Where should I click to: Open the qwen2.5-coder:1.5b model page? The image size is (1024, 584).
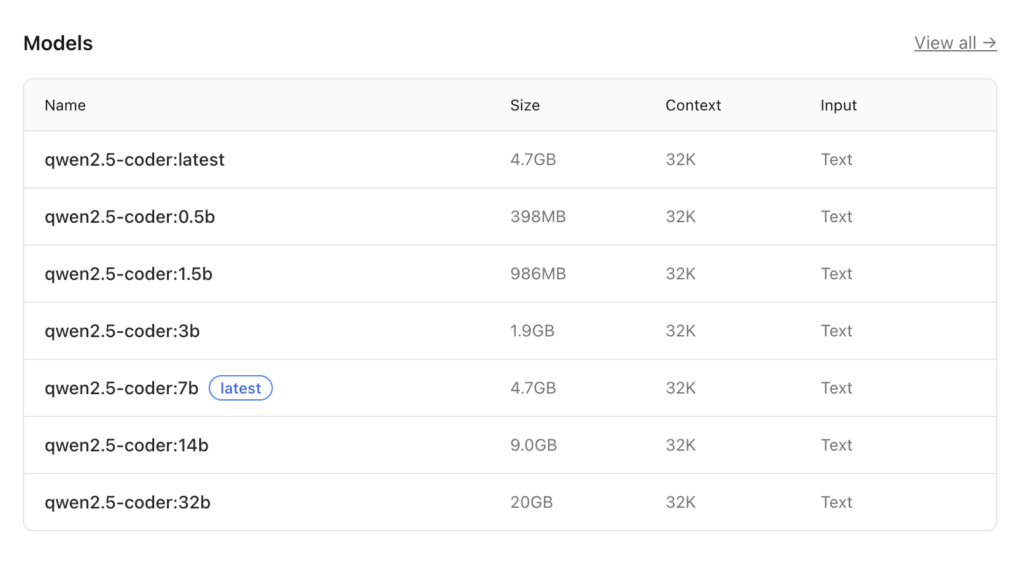click(x=128, y=274)
